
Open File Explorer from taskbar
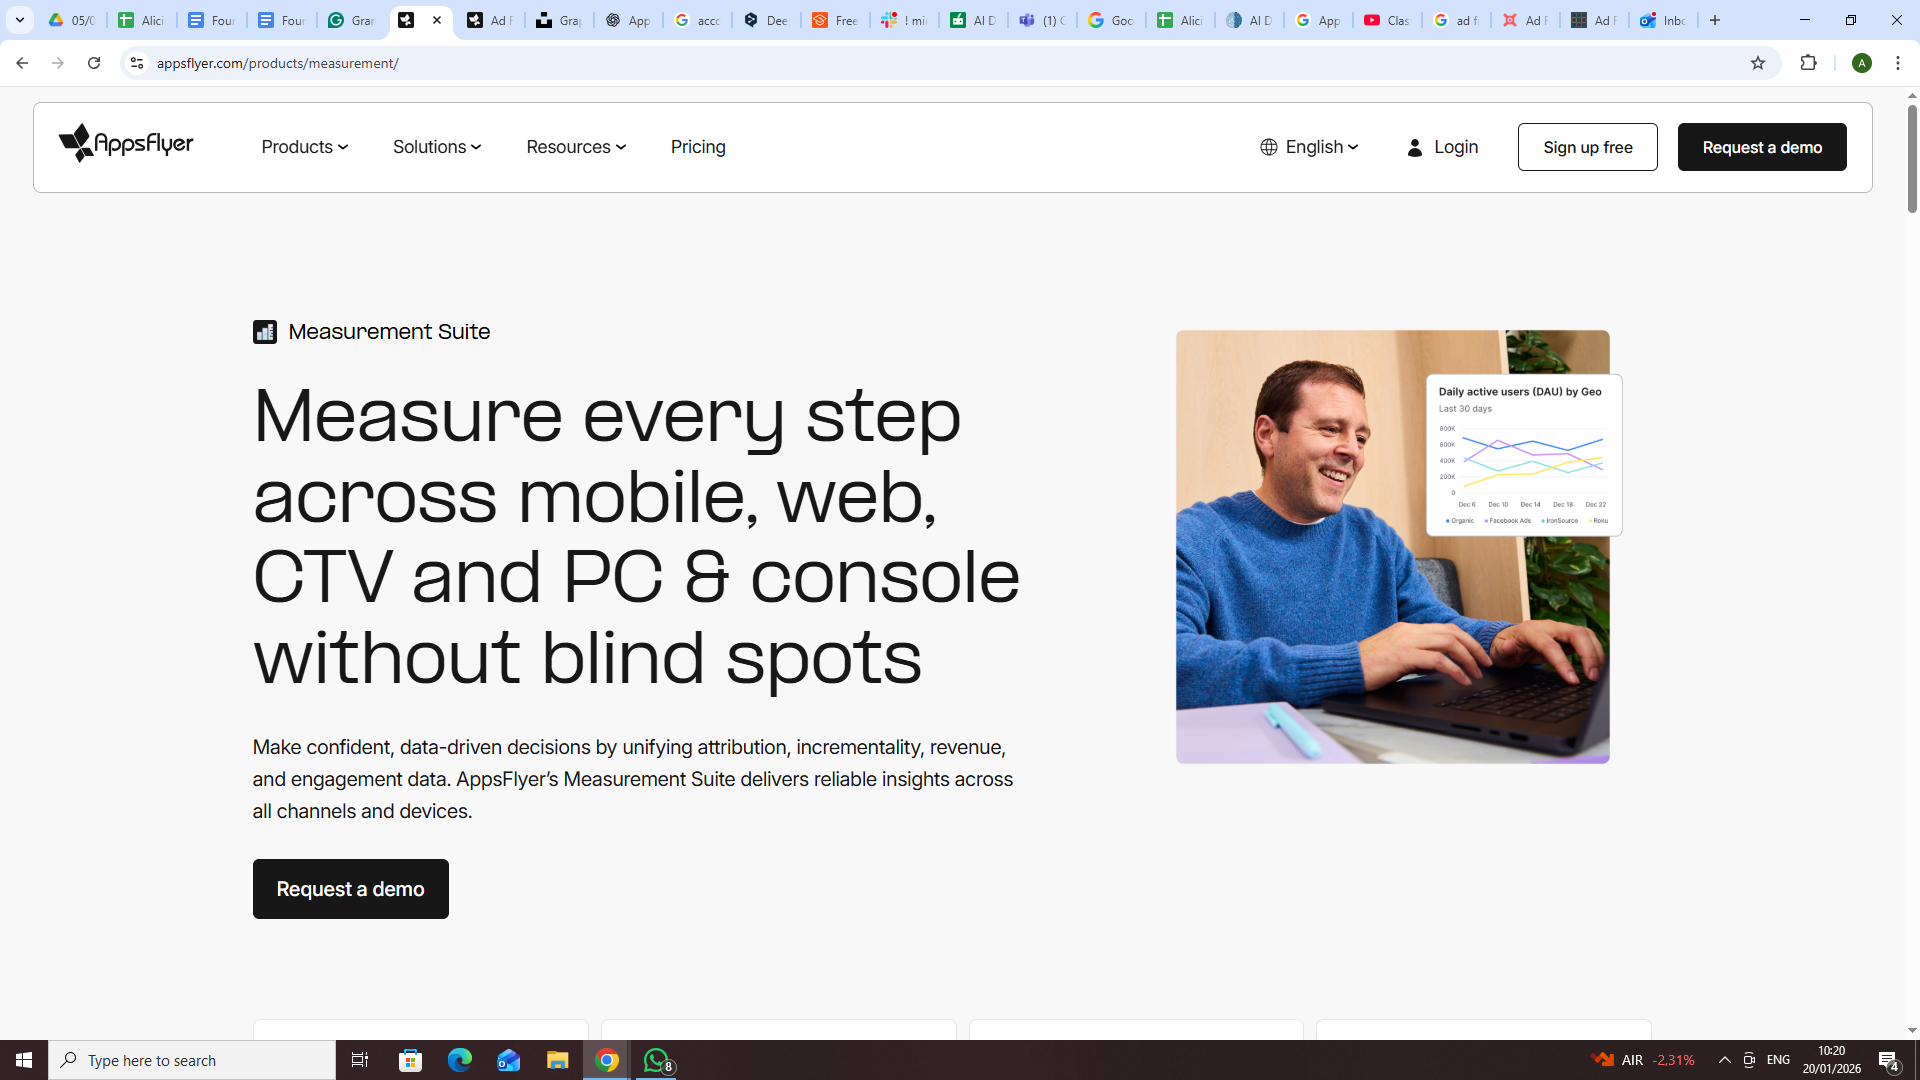point(558,1060)
